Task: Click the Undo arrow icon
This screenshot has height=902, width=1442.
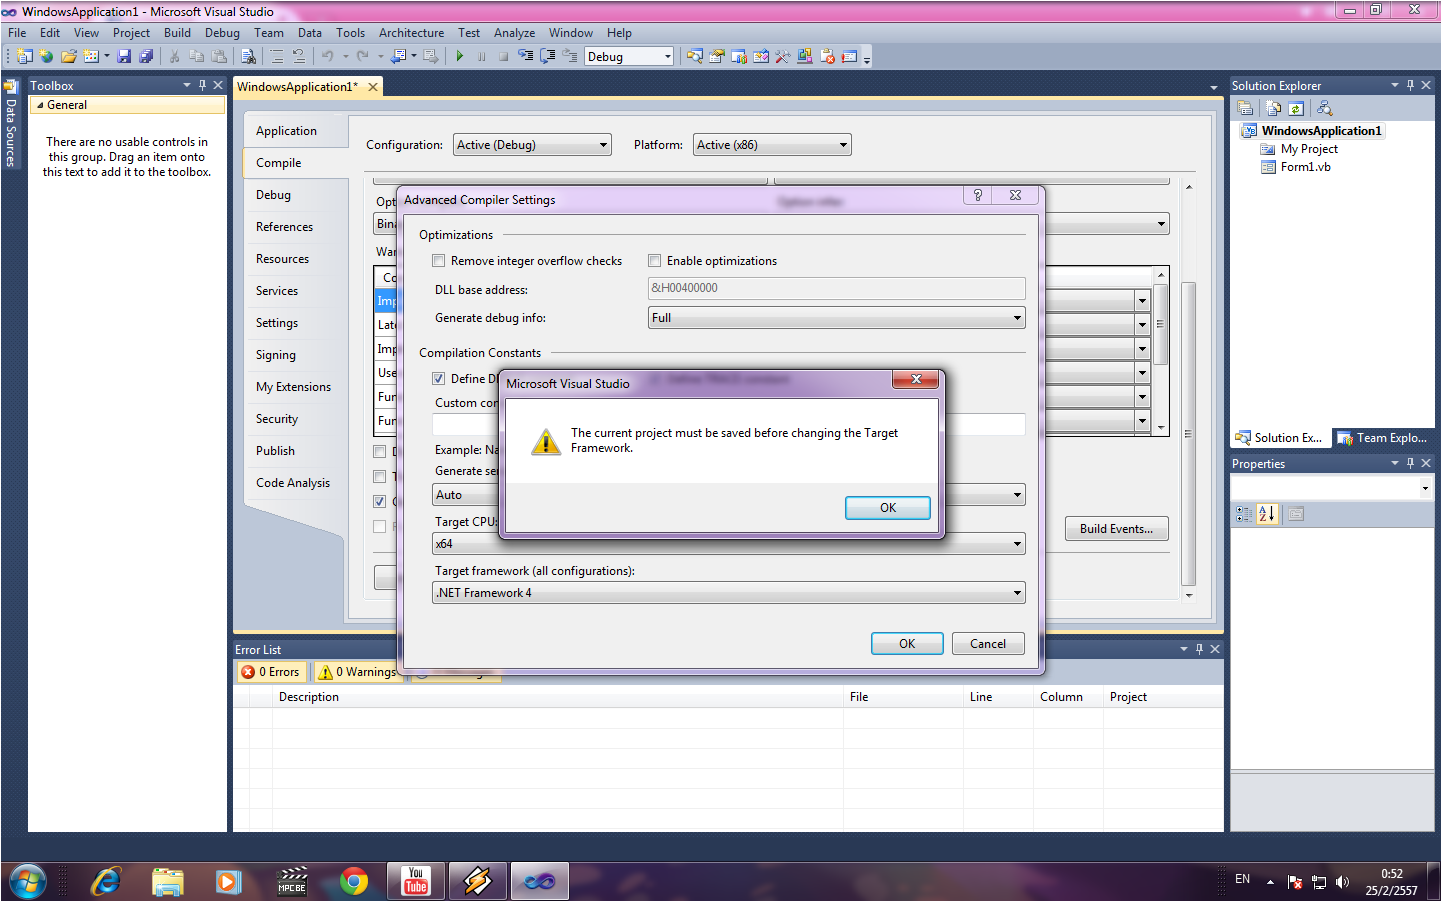Action: (327, 57)
